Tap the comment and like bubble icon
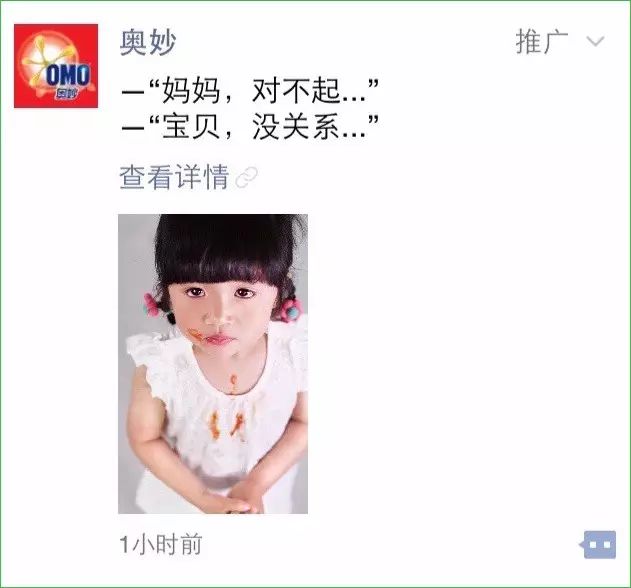The image size is (631, 588). tap(598, 545)
